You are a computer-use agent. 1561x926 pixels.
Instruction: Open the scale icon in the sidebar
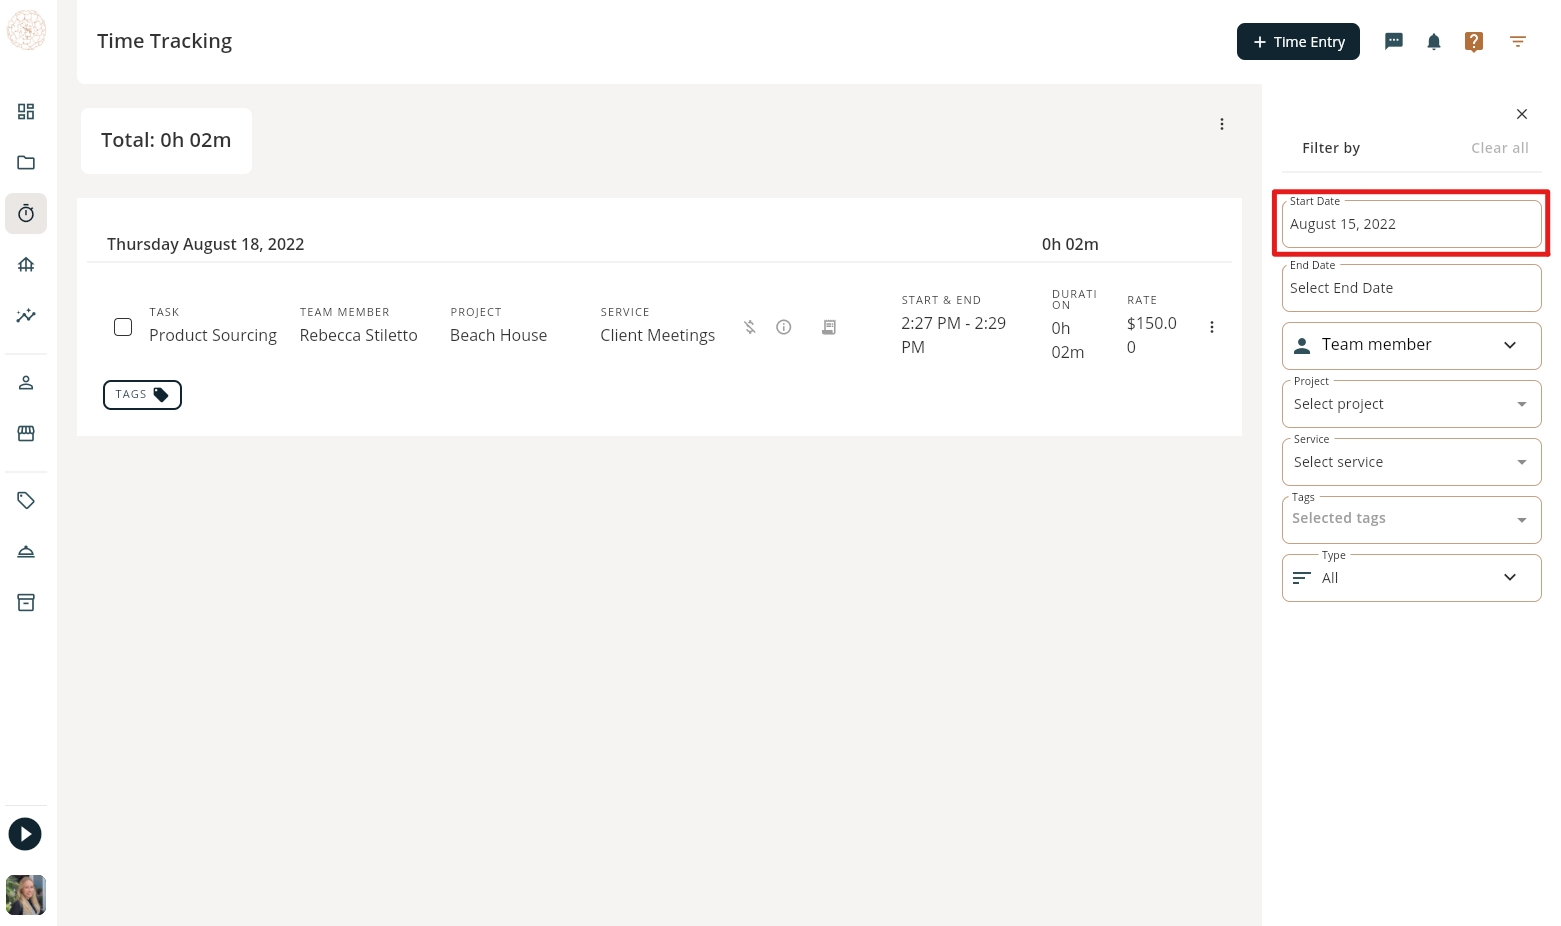click(26, 264)
